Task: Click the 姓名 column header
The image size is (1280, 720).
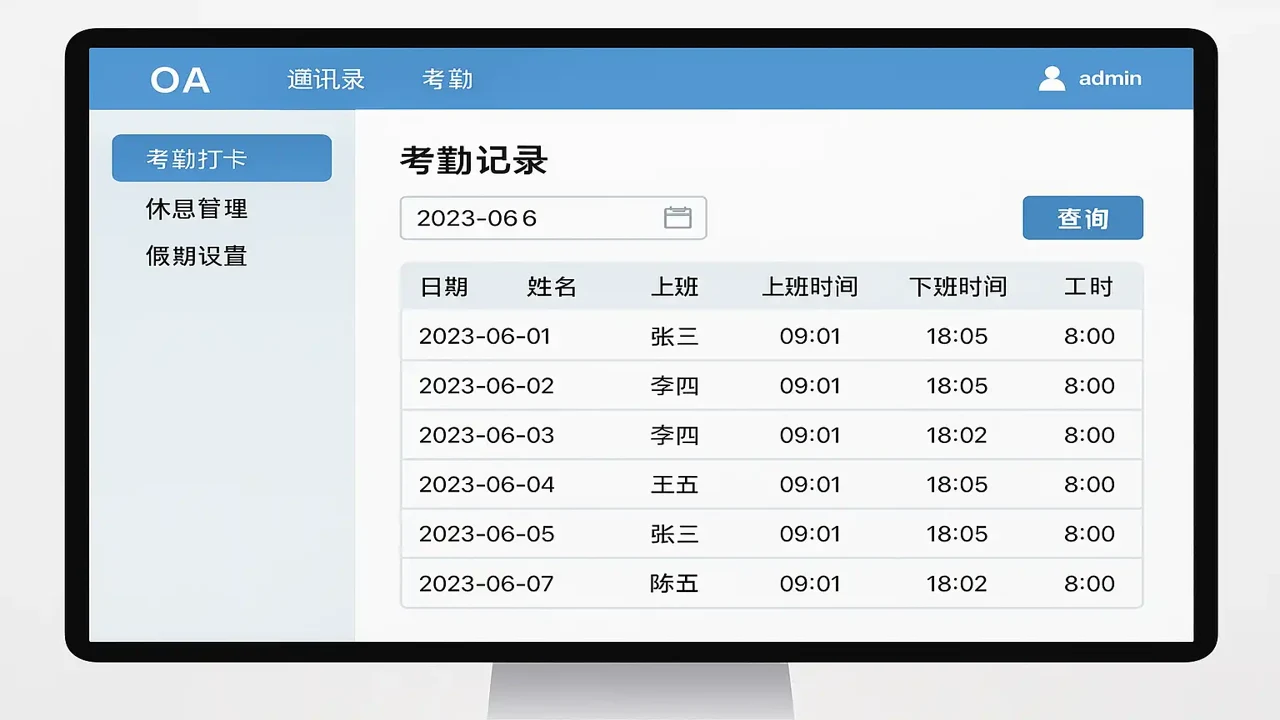Action: [552, 287]
